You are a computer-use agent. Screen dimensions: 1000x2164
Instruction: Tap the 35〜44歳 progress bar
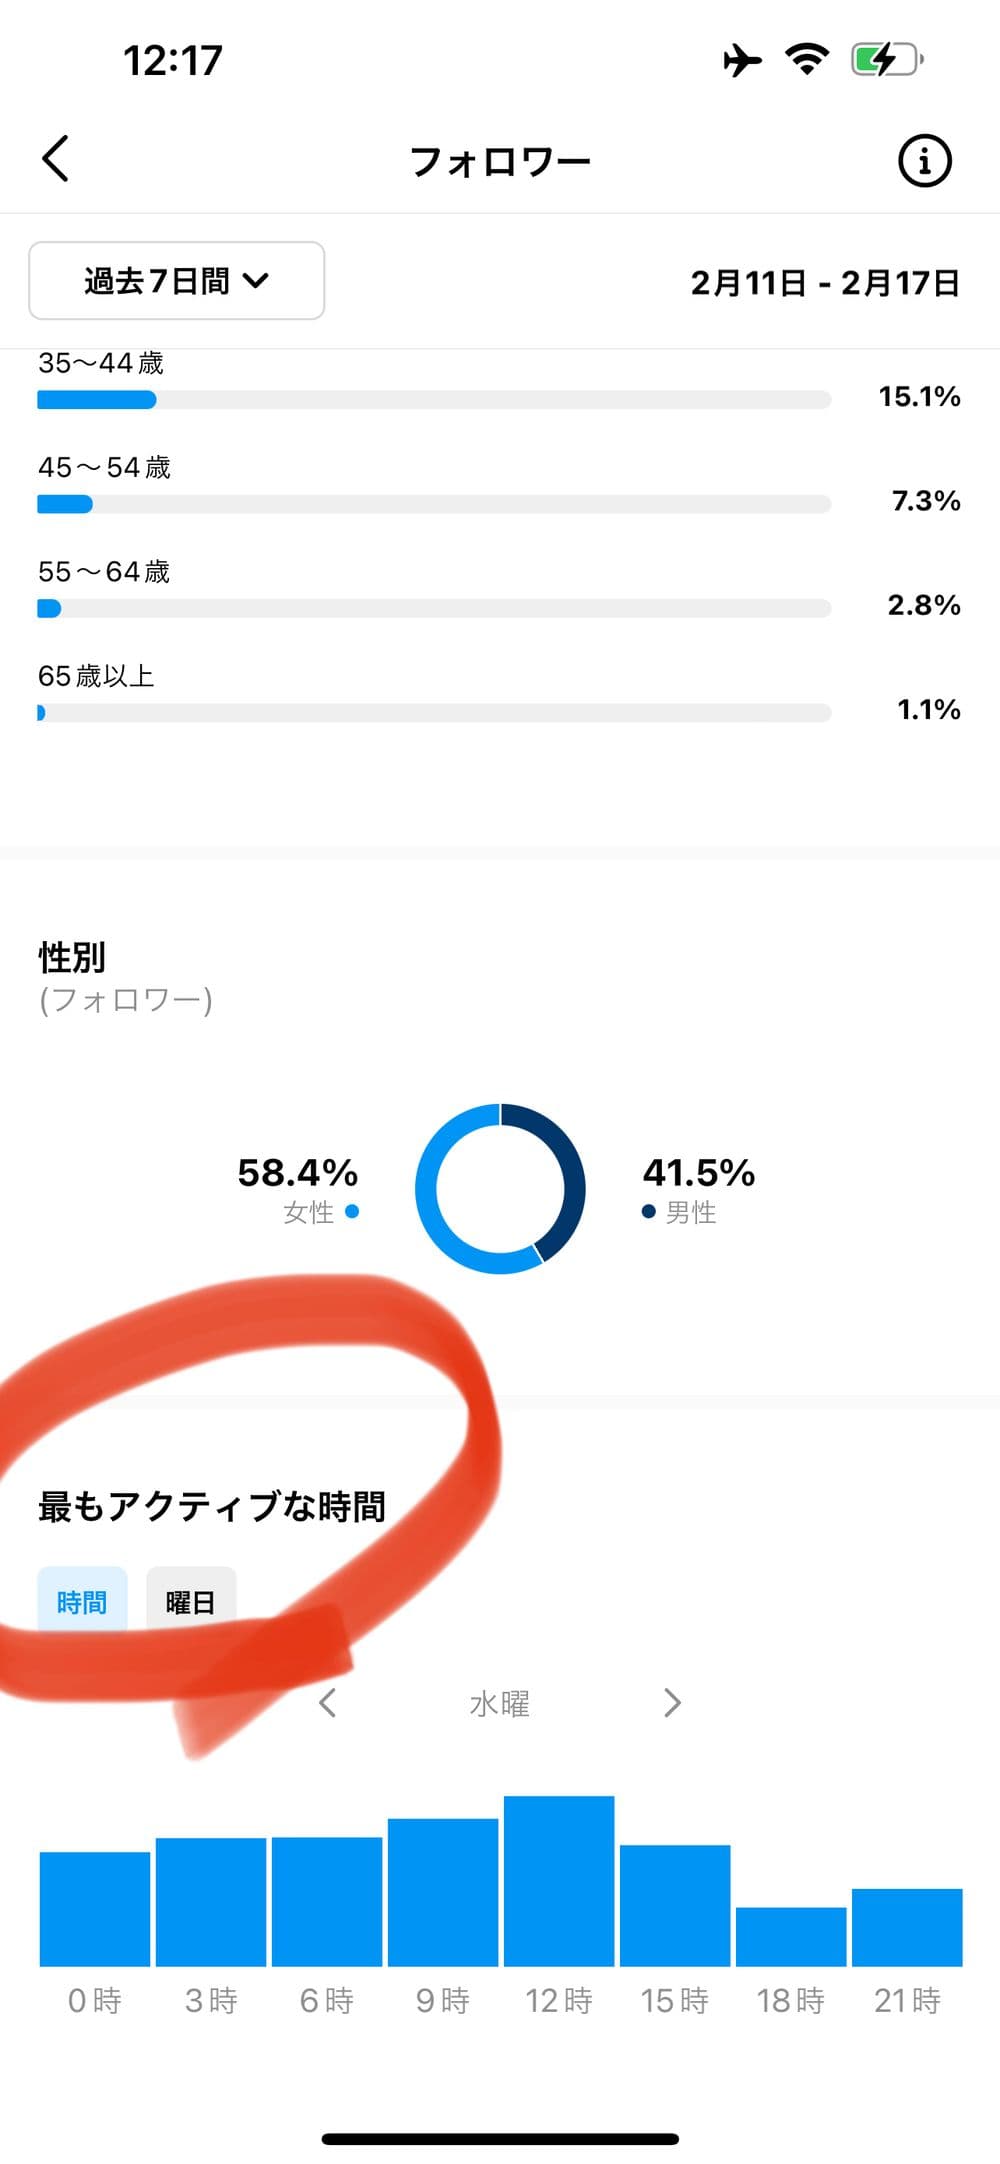[x=434, y=400]
